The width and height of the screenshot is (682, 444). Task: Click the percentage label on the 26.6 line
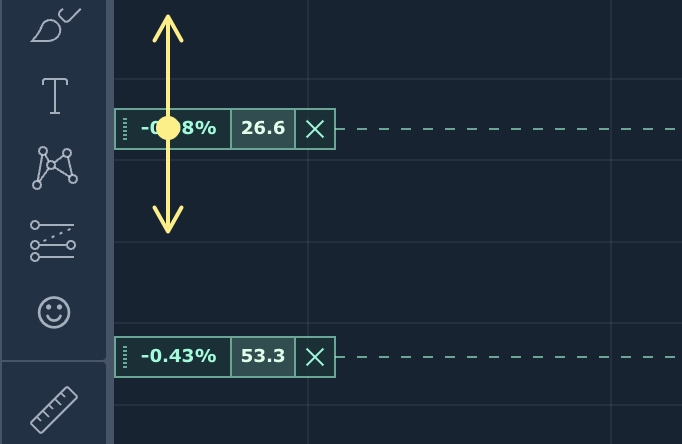pyautogui.click(x=178, y=128)
